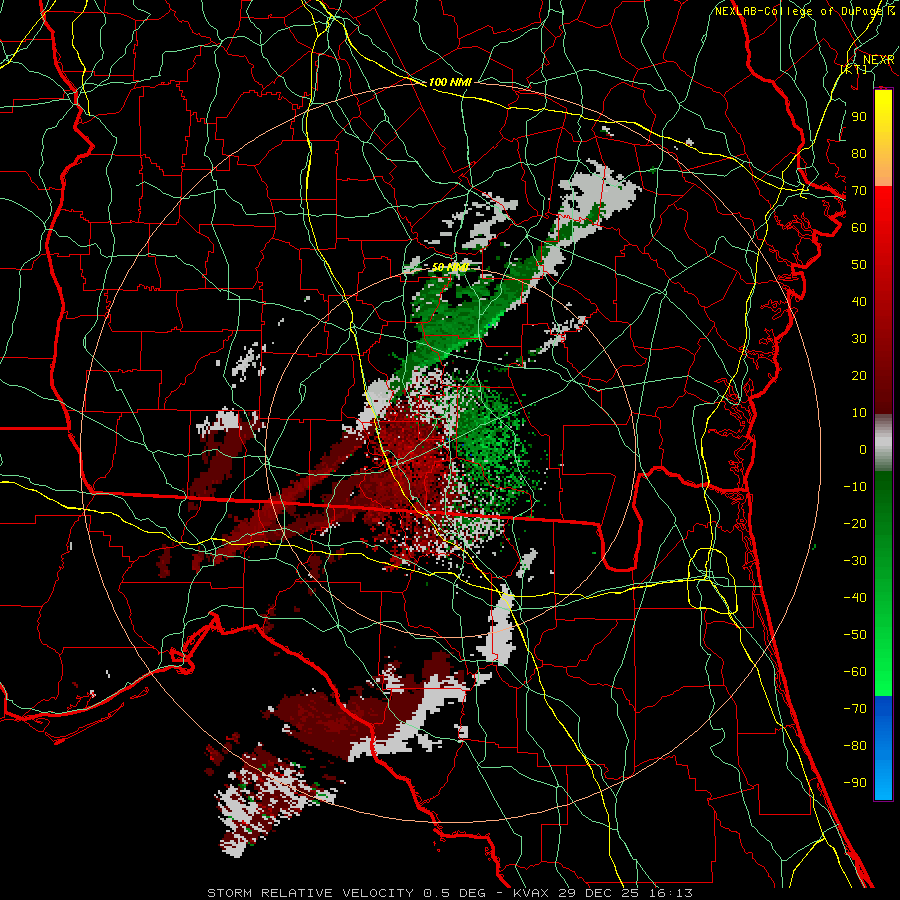Click the 90 value on the velocity scale
The height and width of the screenshot is (900, 900).
[859, 117]
